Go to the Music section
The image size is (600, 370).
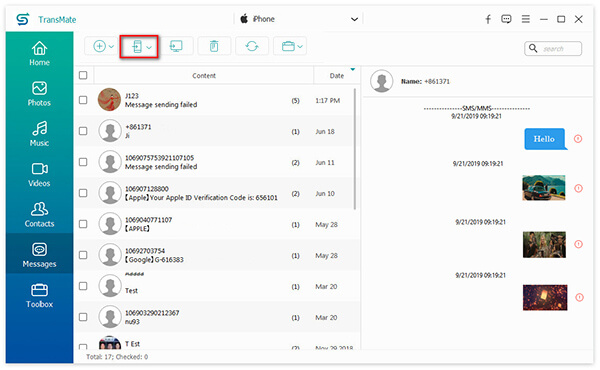[39, 134]
